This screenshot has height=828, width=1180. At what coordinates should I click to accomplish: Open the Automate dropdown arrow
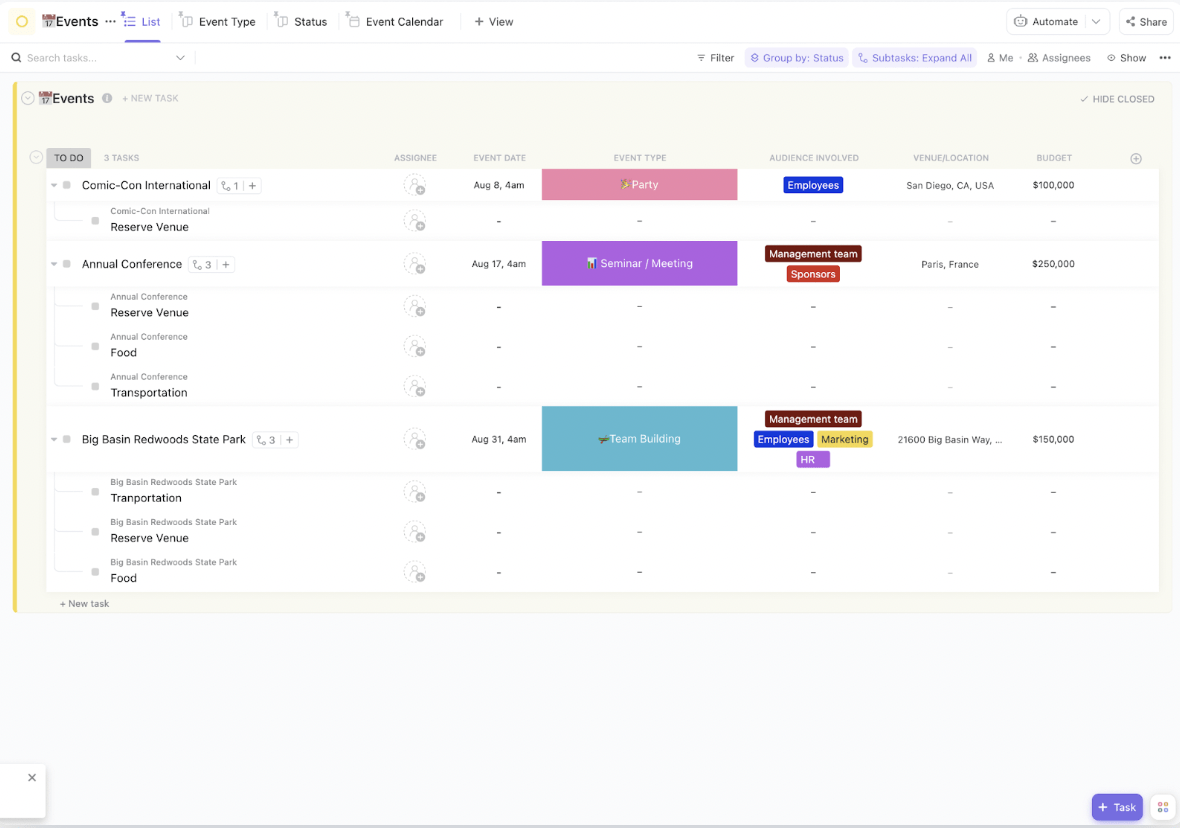1096,22
